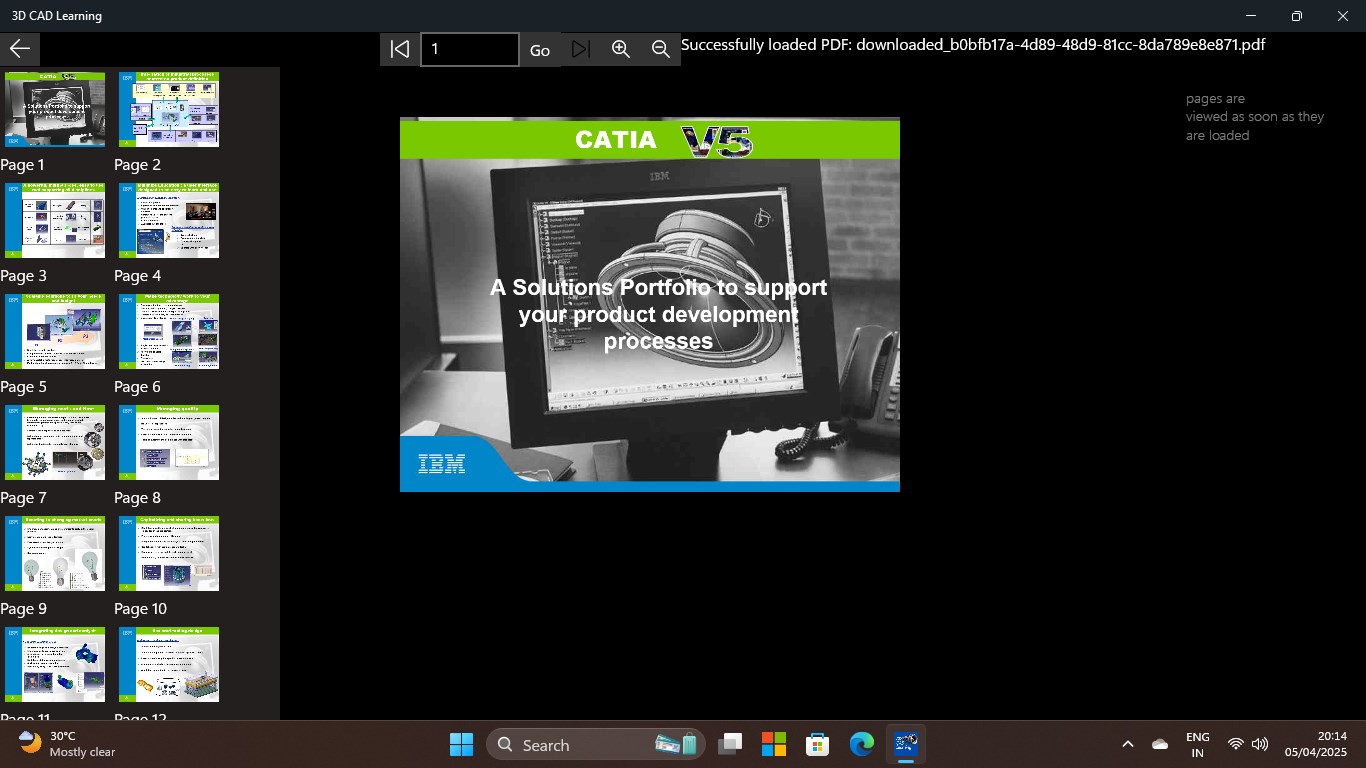Select the 'Page 5' label

click(x=23, y=387)
